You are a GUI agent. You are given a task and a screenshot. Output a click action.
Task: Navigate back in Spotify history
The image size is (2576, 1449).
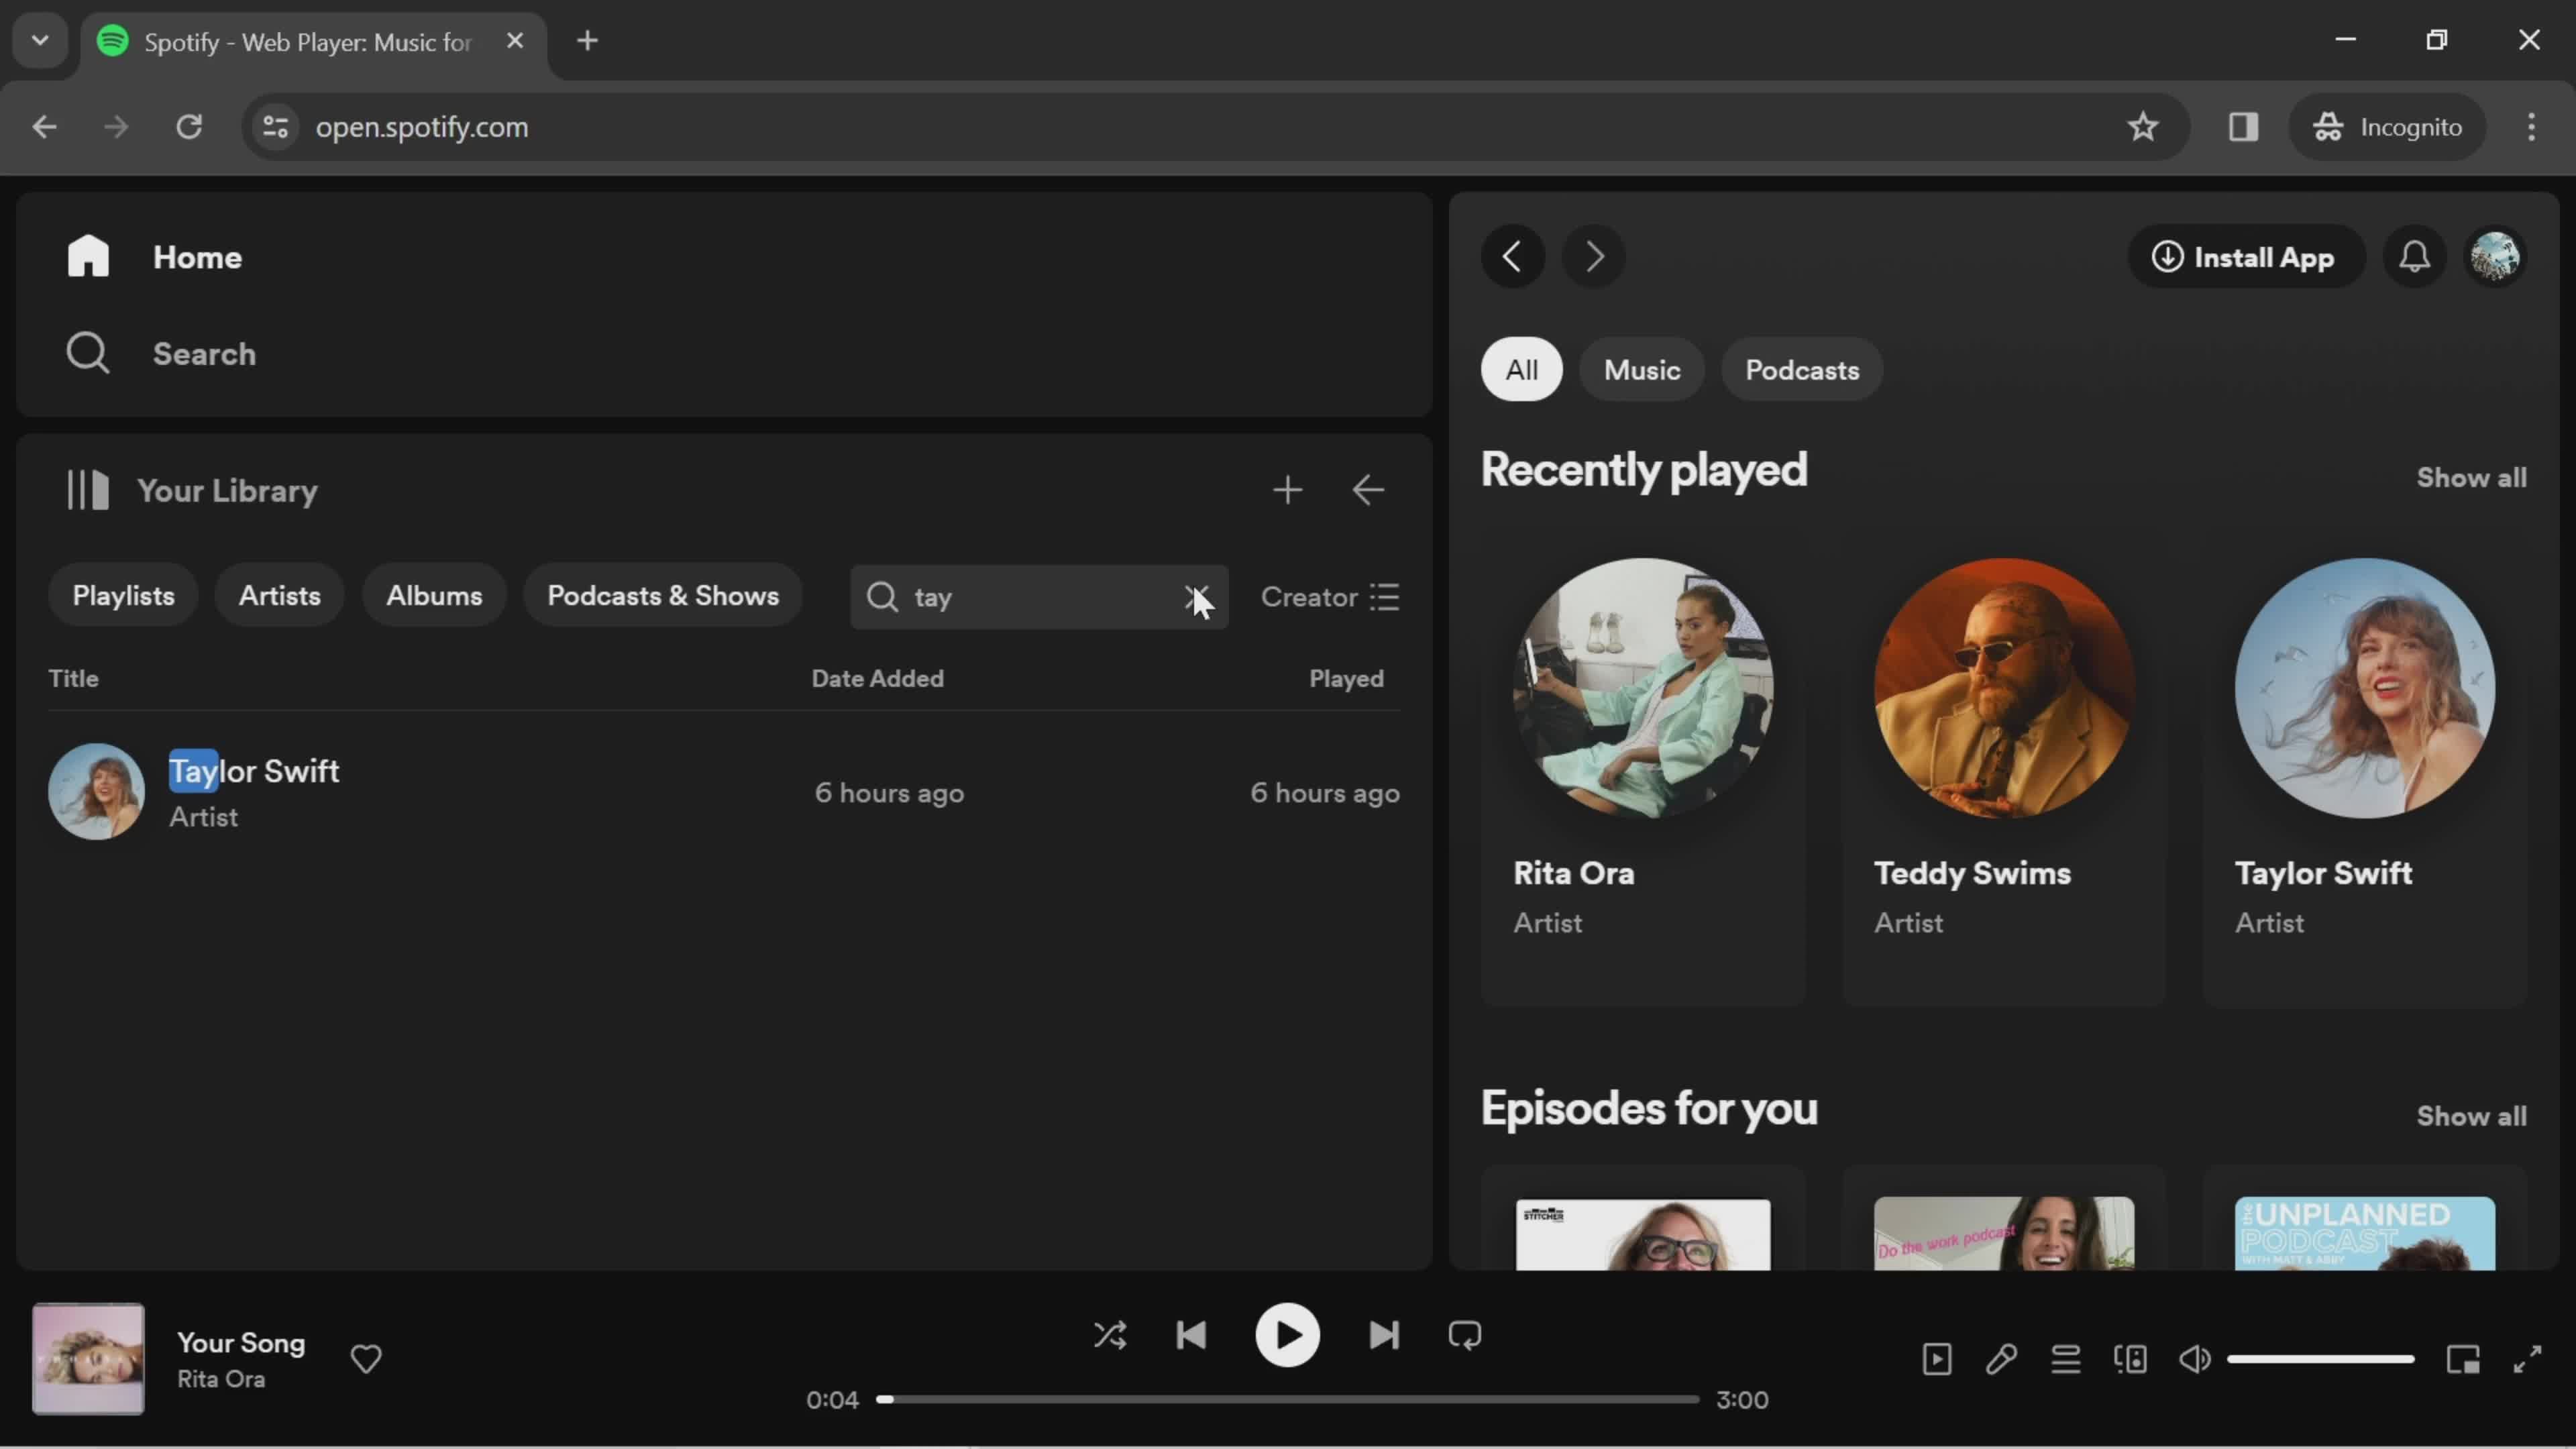[1513, 257]
